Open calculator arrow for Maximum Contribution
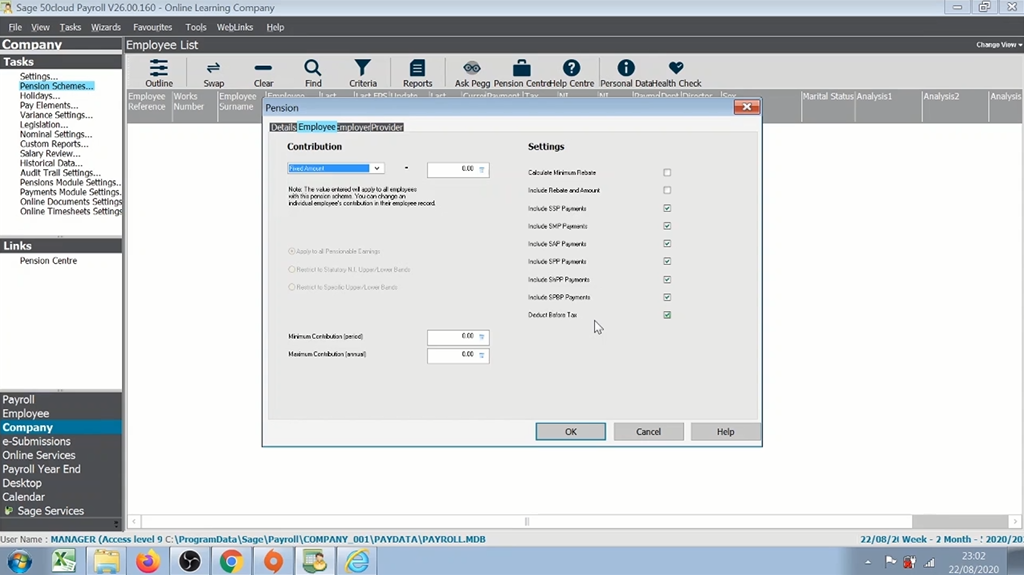 [482, 355]
